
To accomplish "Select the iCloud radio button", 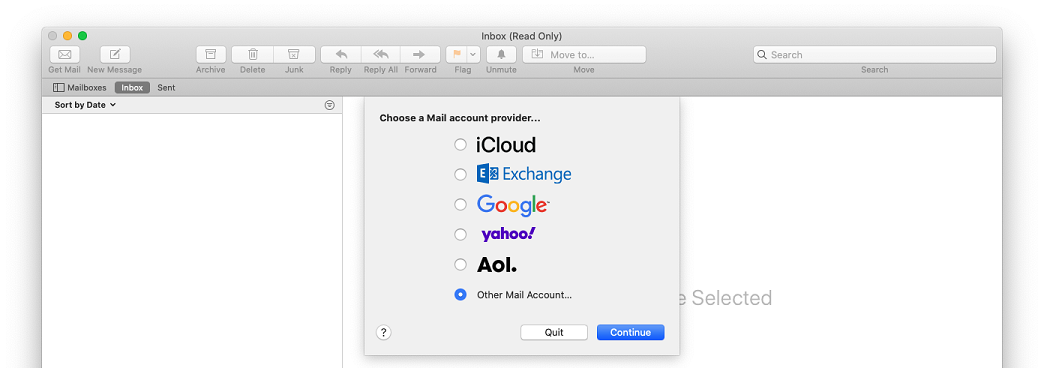I will [x=460, y=144].
